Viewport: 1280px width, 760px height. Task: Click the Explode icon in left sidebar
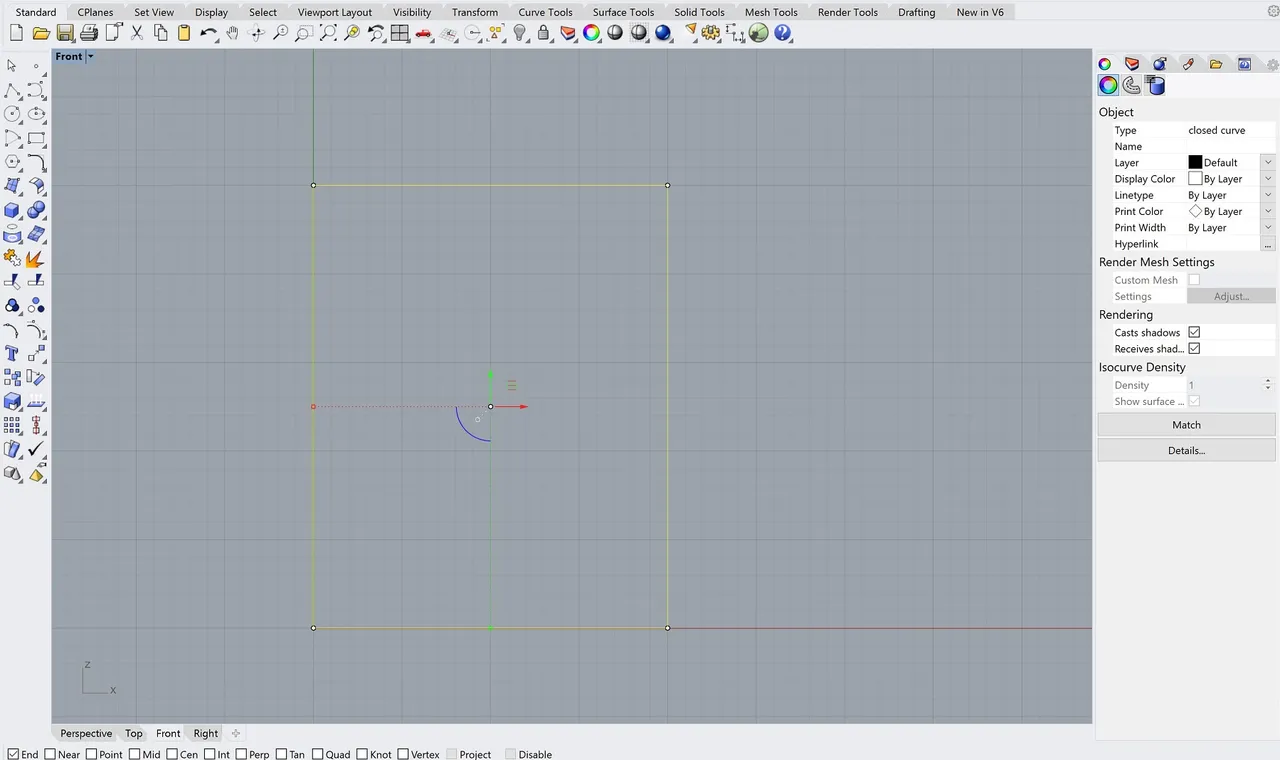tap(36, 258)
